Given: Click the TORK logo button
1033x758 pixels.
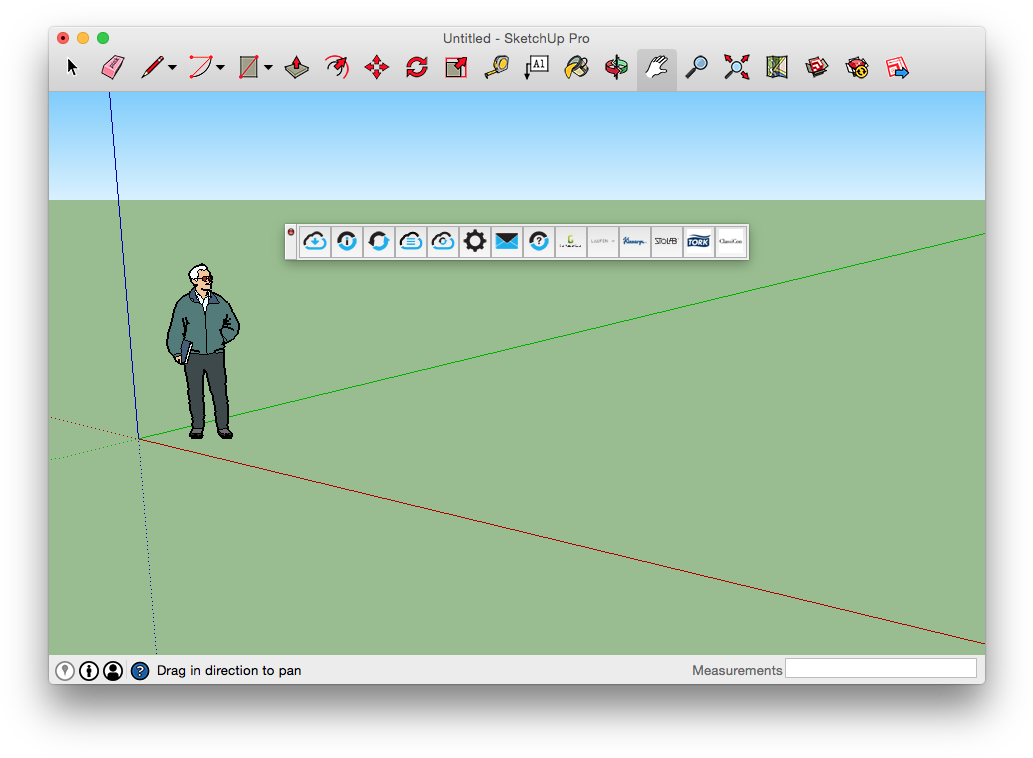Looking at the screenshot, I should (698, 241).
